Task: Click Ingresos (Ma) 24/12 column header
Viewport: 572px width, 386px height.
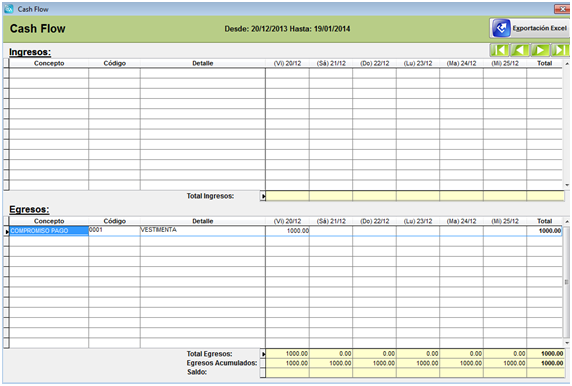Action: (x=461, y=63)
